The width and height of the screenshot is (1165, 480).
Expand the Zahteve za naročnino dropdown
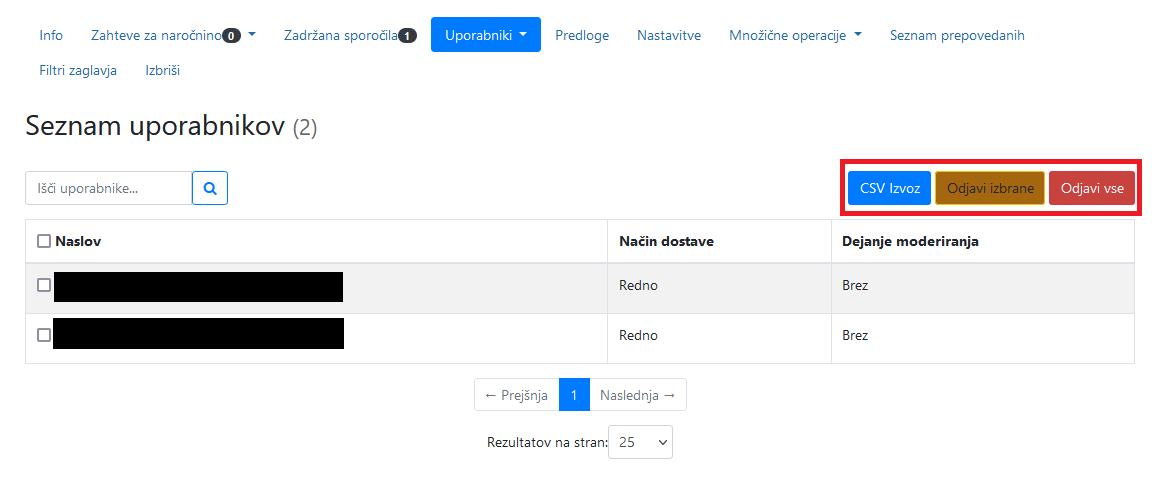(x=173, y=35)
